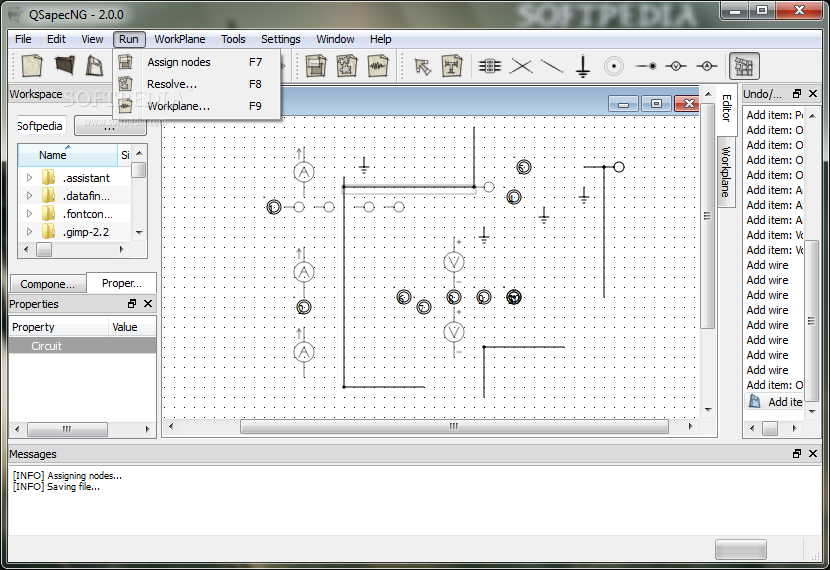830x570 pixels.
Task: Click the Save file toolbar icon
Action: click(94, 66)
